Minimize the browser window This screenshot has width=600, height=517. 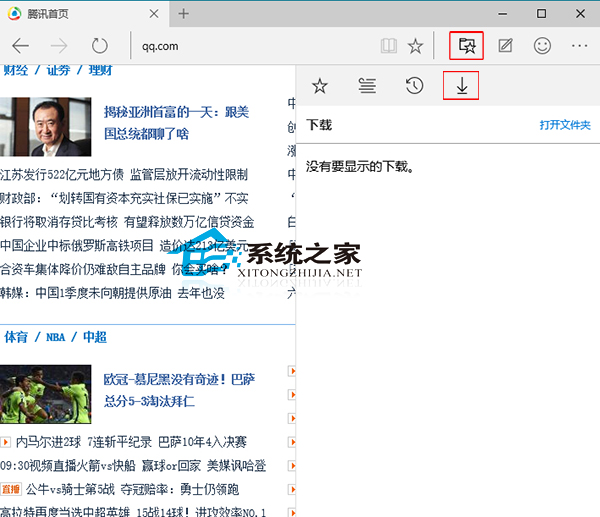point(503,14)
